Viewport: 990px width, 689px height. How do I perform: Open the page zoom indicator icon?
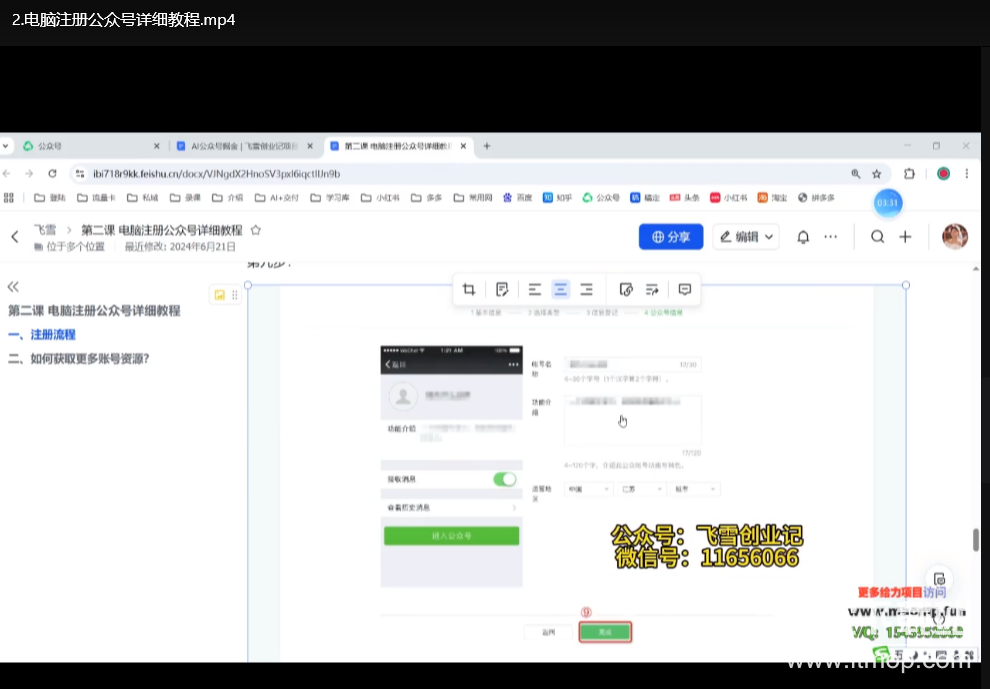click(x=856, y=174)
